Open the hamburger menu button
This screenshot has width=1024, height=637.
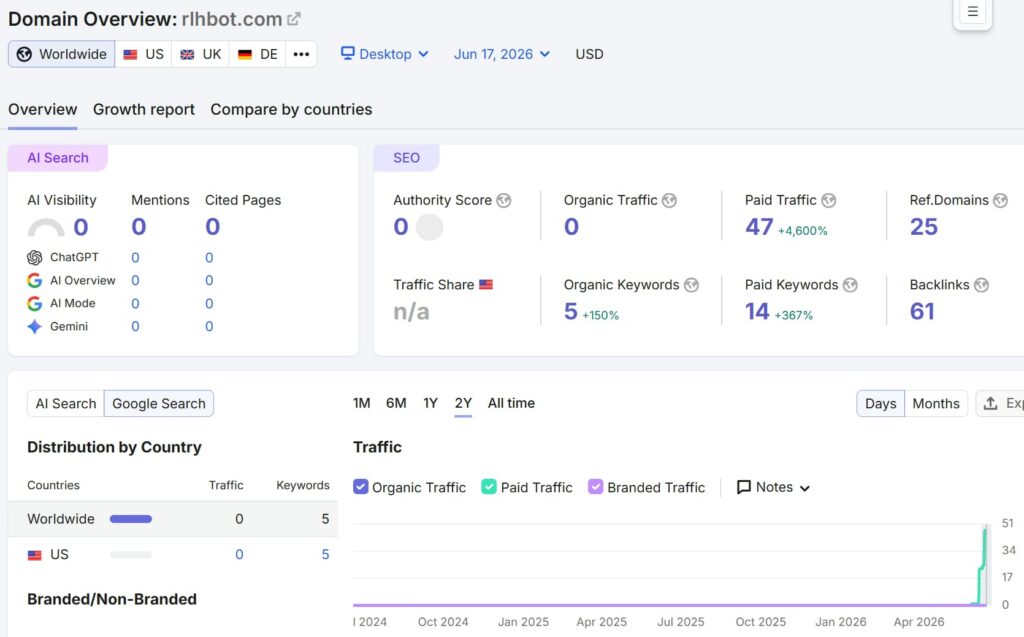972,12
